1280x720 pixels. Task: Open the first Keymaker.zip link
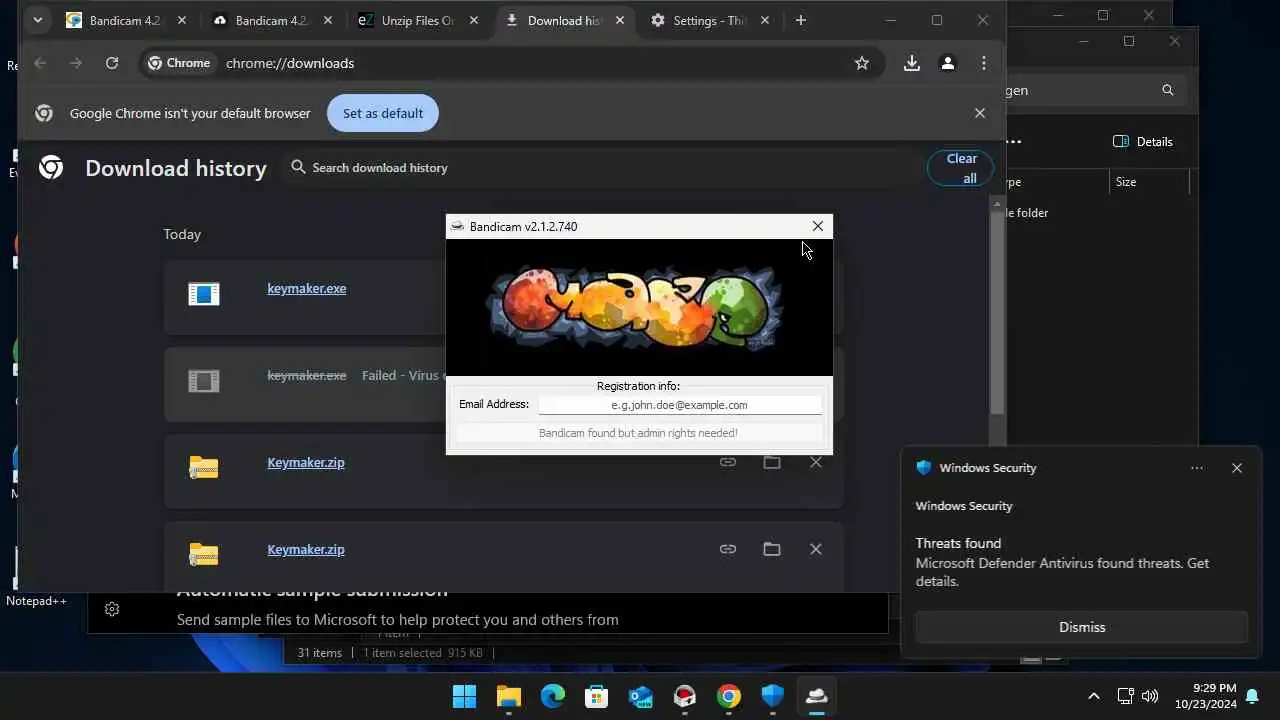pyautogui.click(x=306, y=463)
